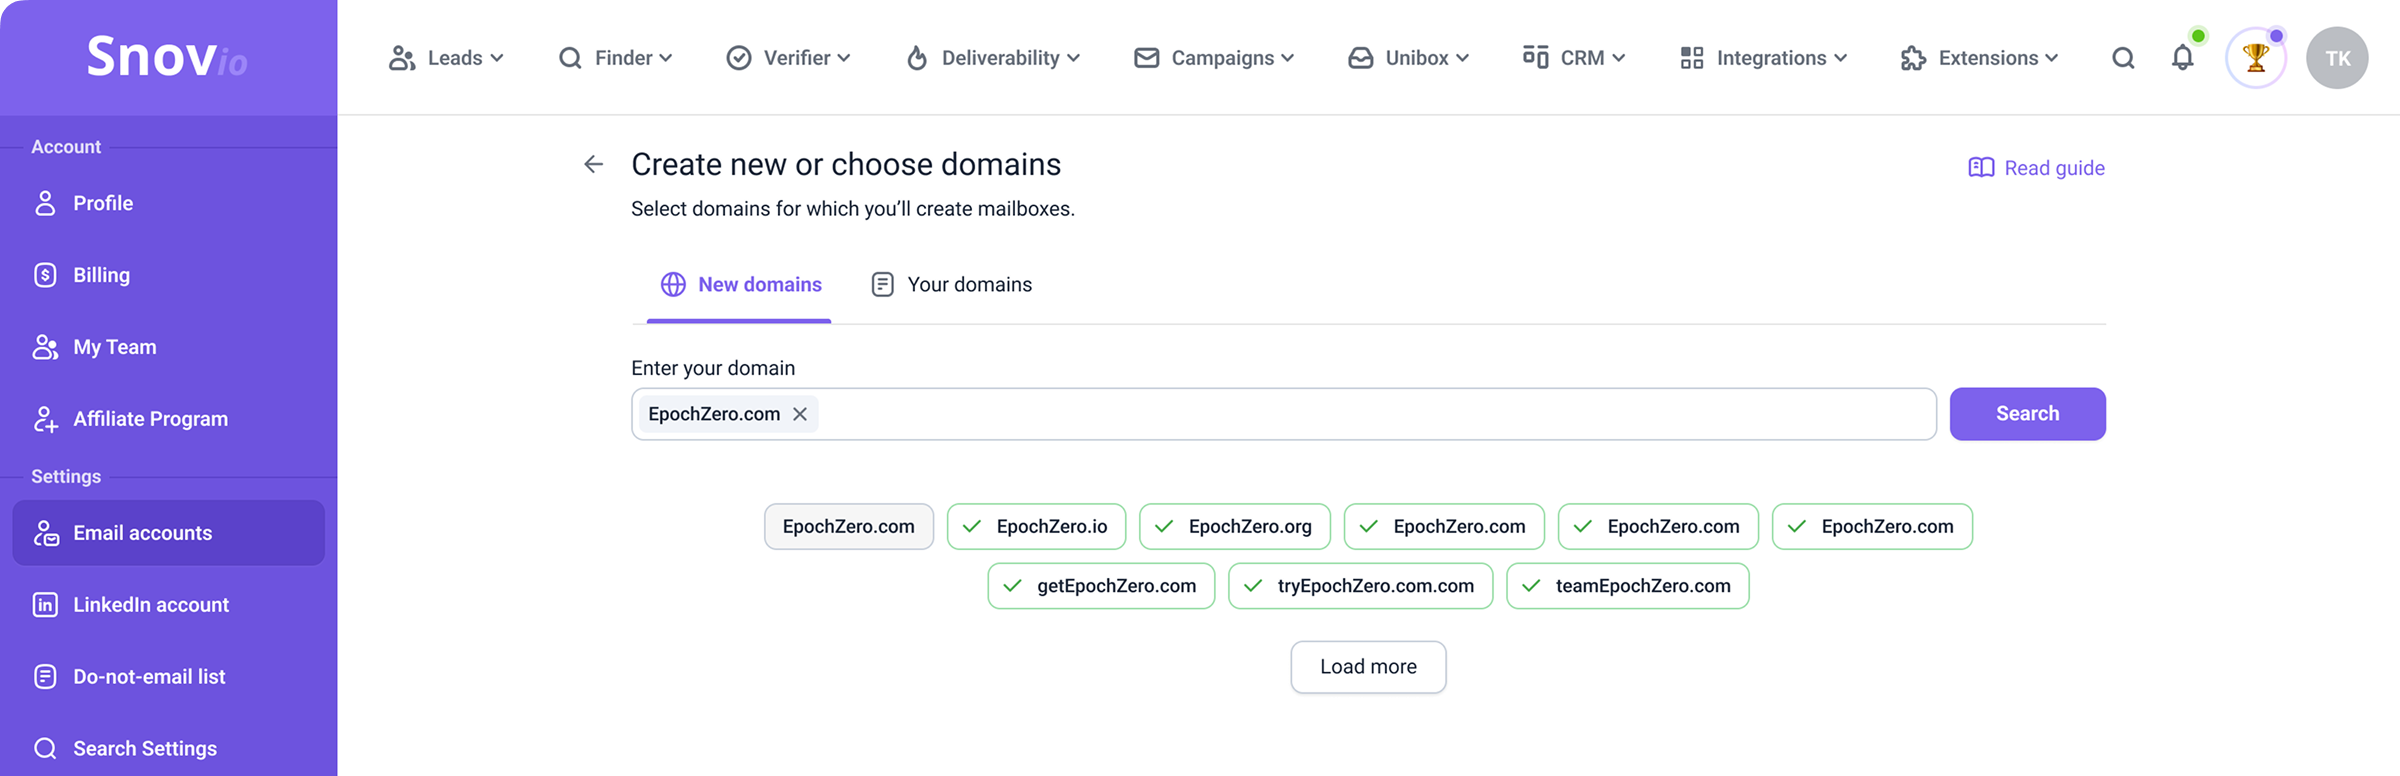Open the notifications bell
Image resolution: width=2400 pixels, height=776 pixels.
tap(2183, 58)
